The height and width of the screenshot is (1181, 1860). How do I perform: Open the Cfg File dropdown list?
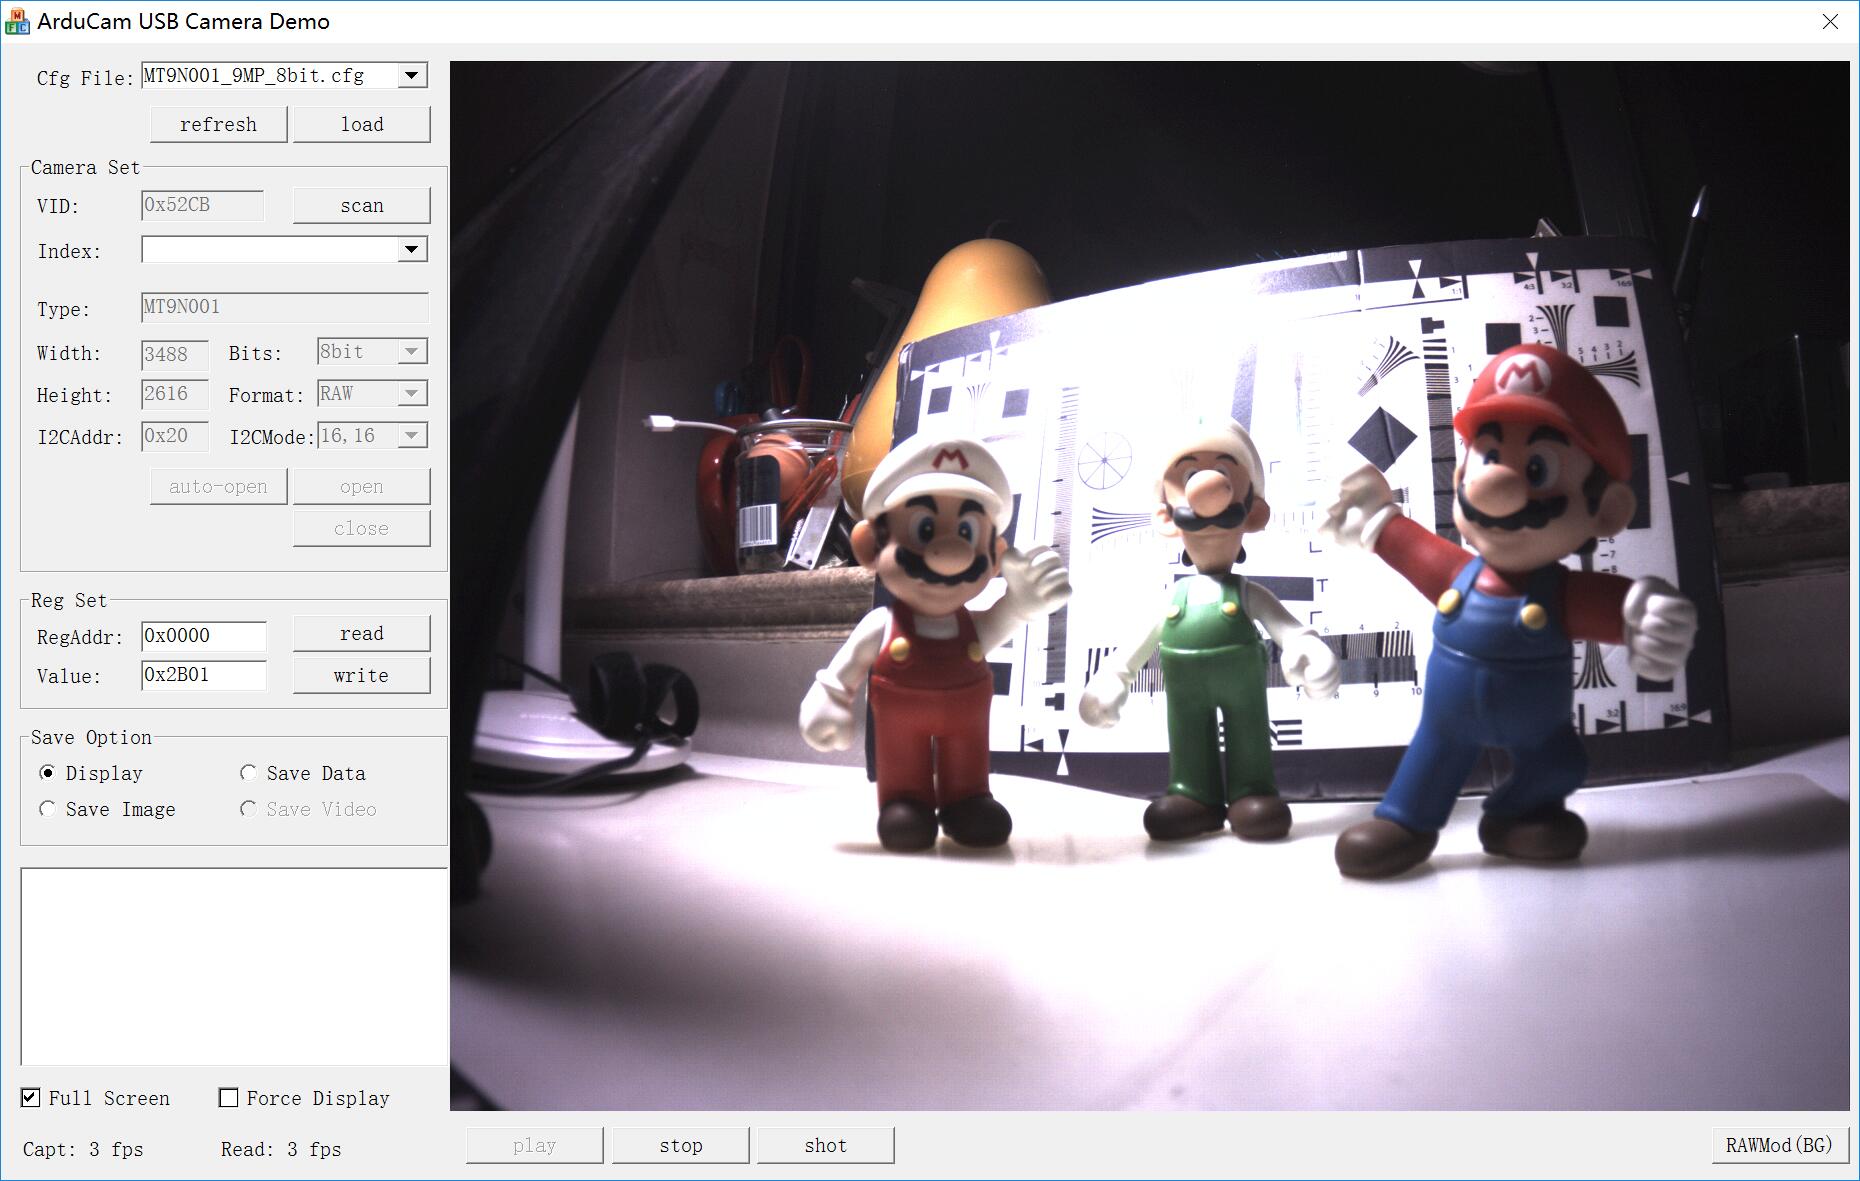412,76
